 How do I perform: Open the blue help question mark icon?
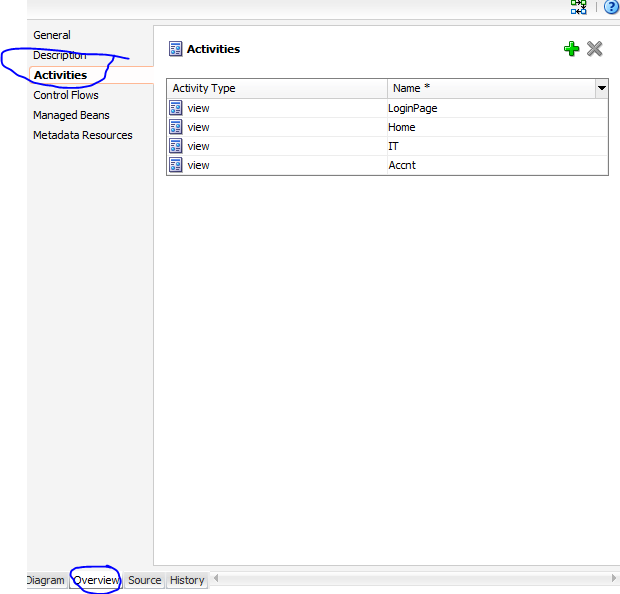[x=612, y=7]
